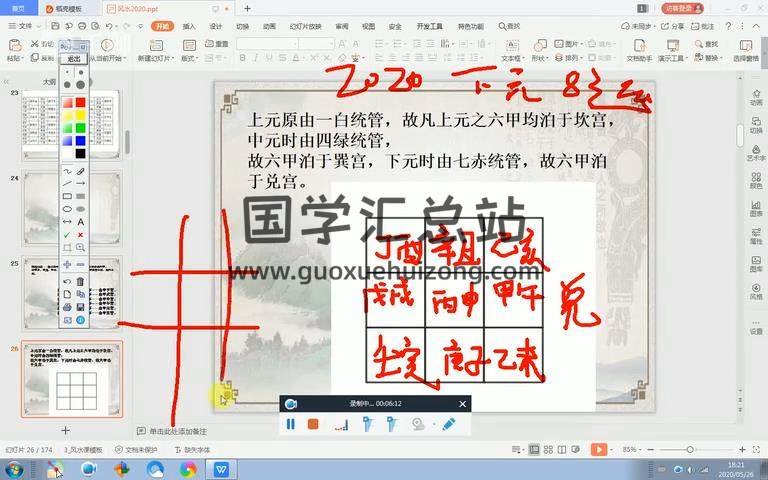Toggle bold text formatting
The height and width of the screenshot is (480, 768).
pyautogui.click(x=242, y=58)
